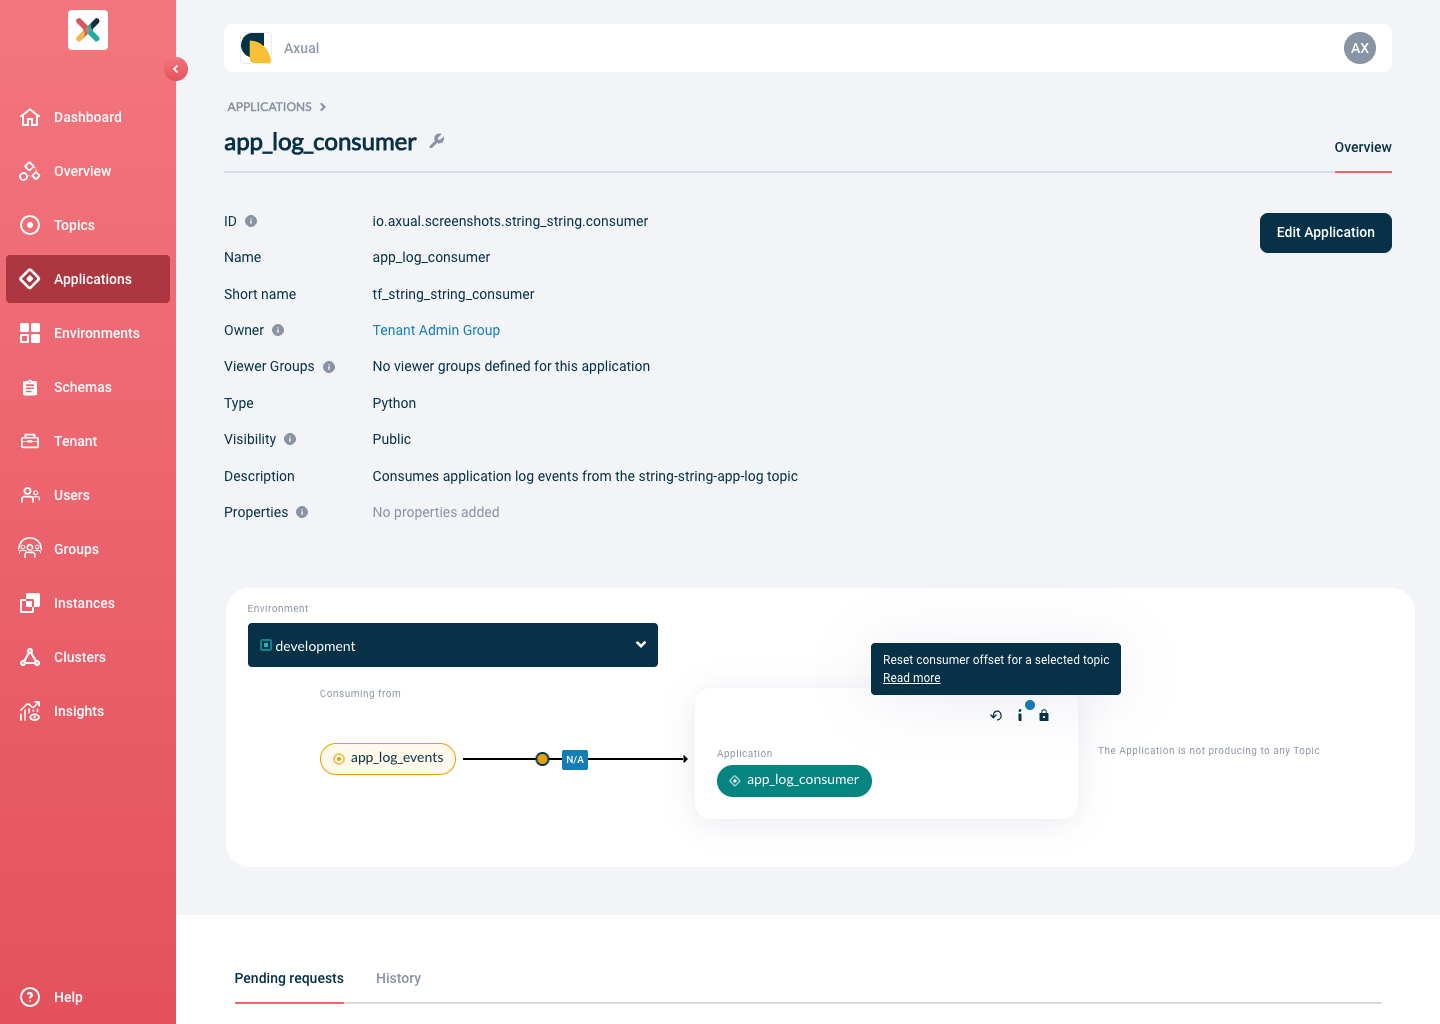Switch to the History tab
The image size is (1440, 1024).
click(398, 978)
